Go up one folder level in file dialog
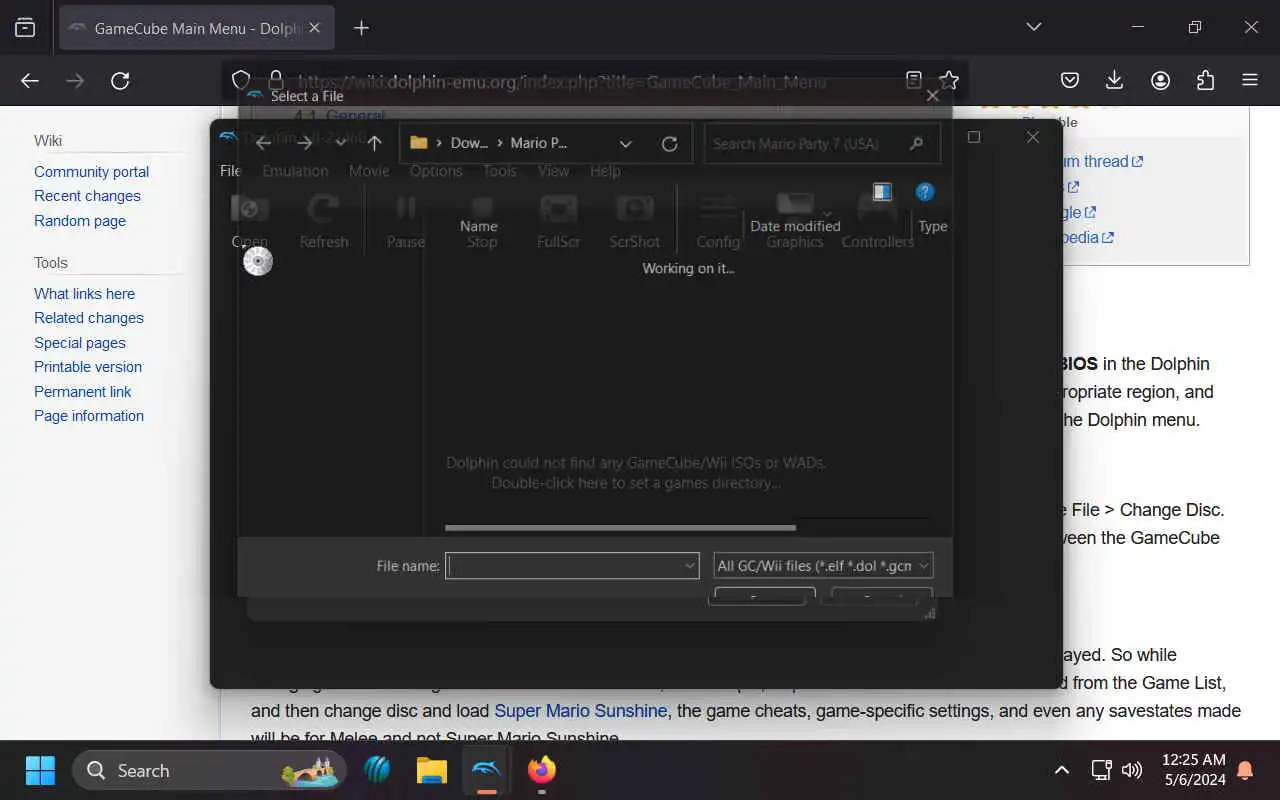Viewport: 1280px width, 800px height. click(x=374, y=143)
